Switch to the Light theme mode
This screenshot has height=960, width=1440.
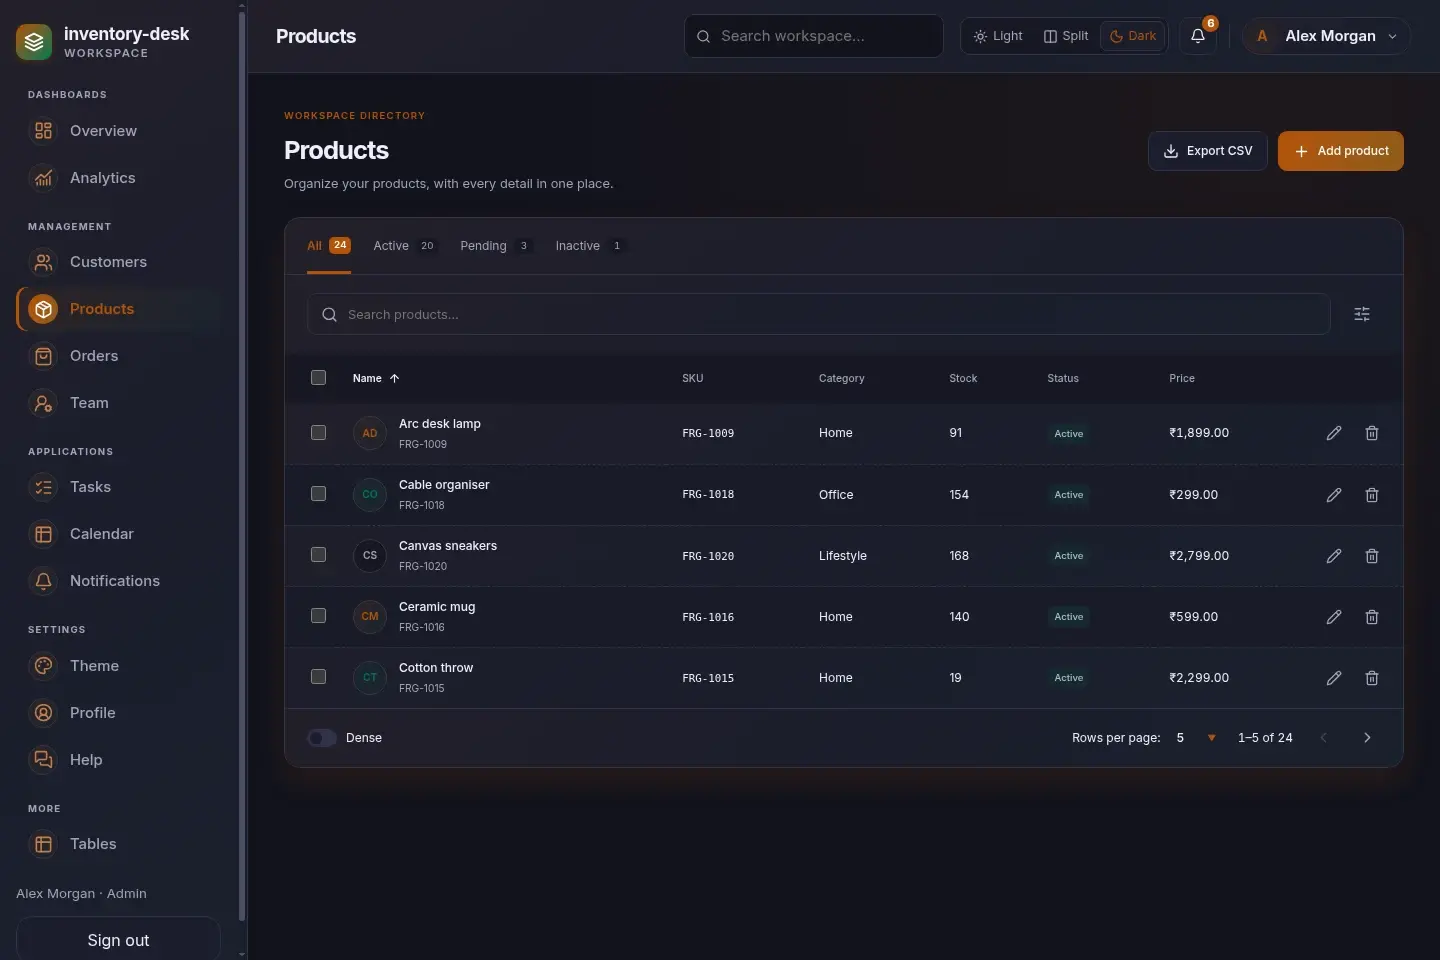pos(998,36)
